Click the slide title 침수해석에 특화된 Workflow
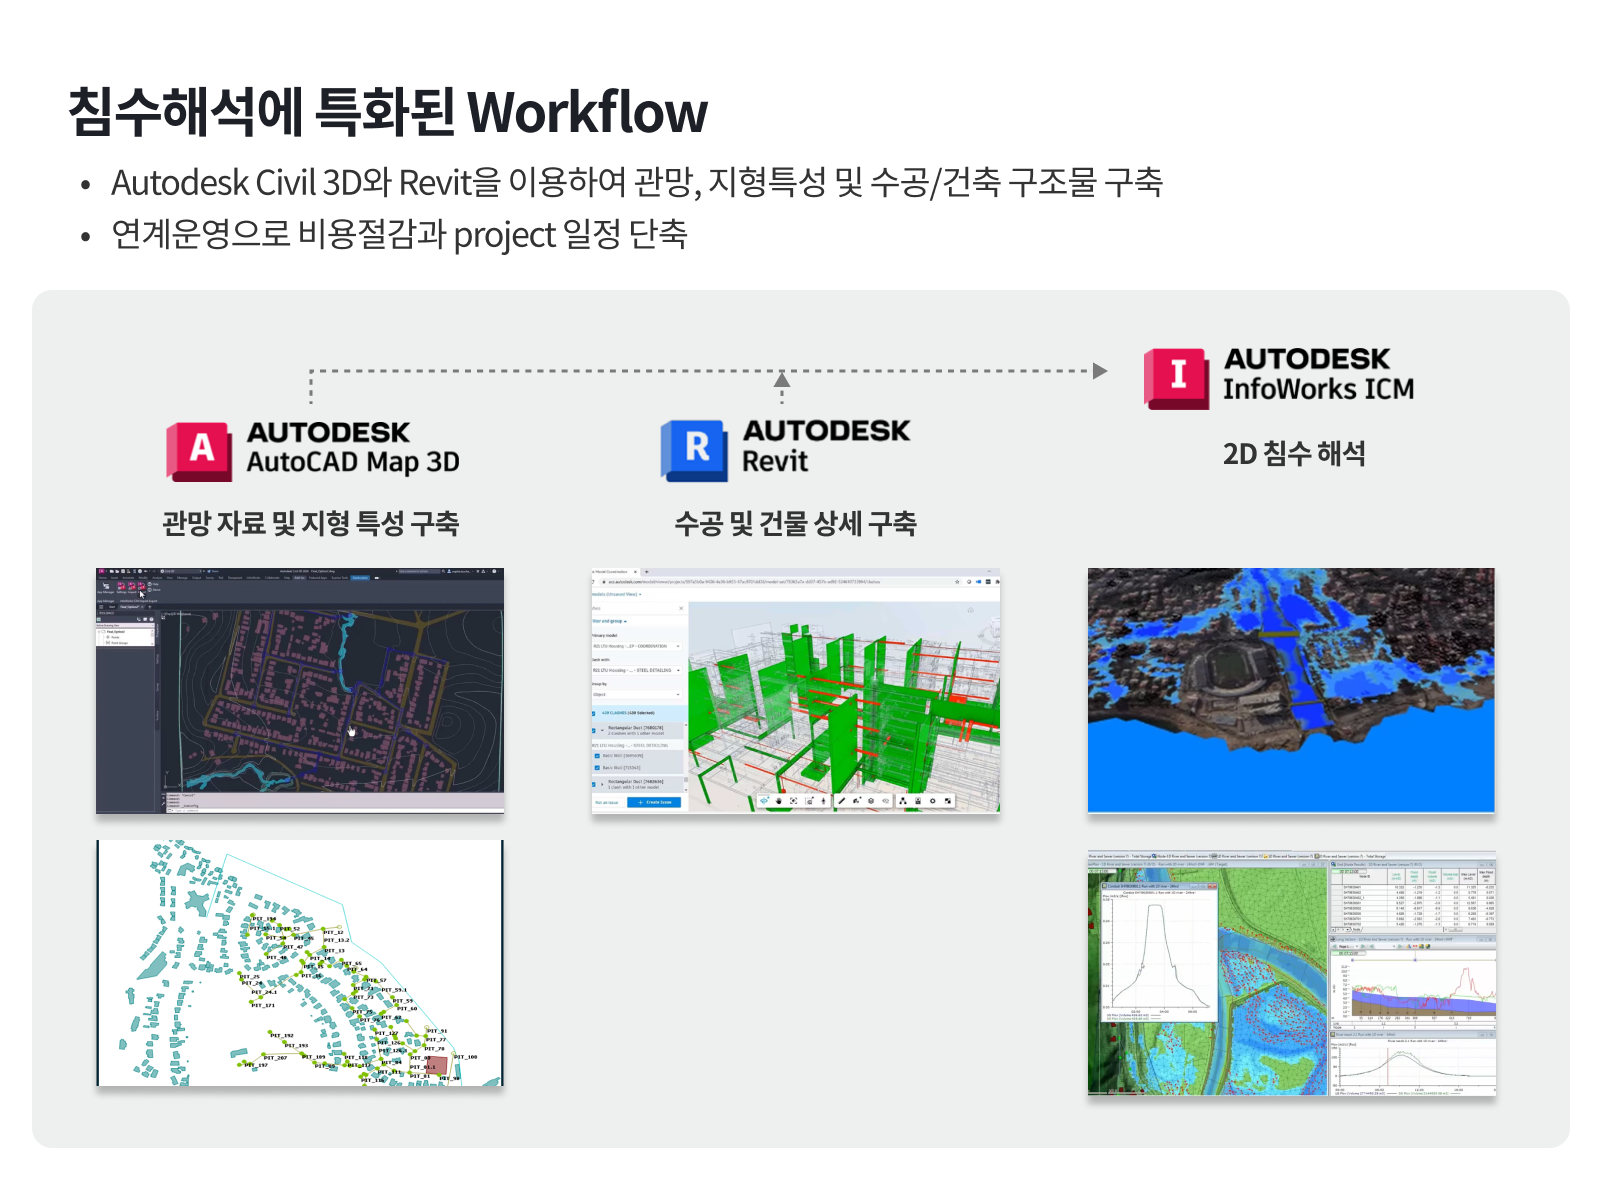1600x1188 pixels. [x=388, y=111]
